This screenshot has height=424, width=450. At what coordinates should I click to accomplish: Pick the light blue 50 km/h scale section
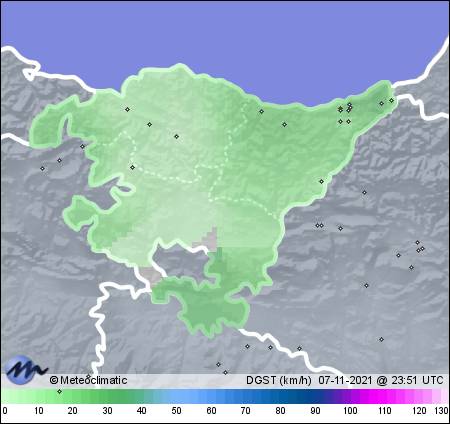point(176,397)
